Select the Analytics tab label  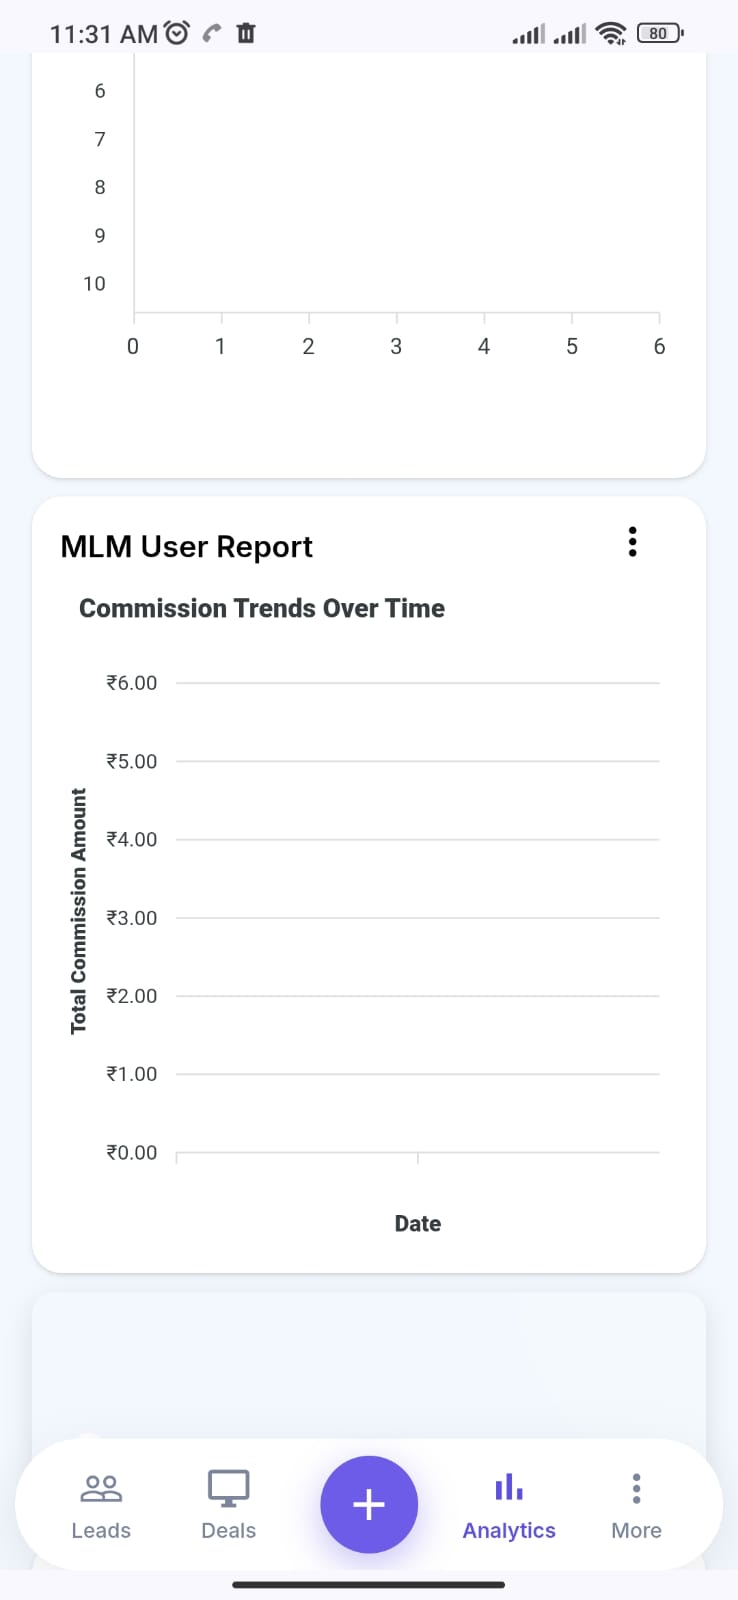509,1531
